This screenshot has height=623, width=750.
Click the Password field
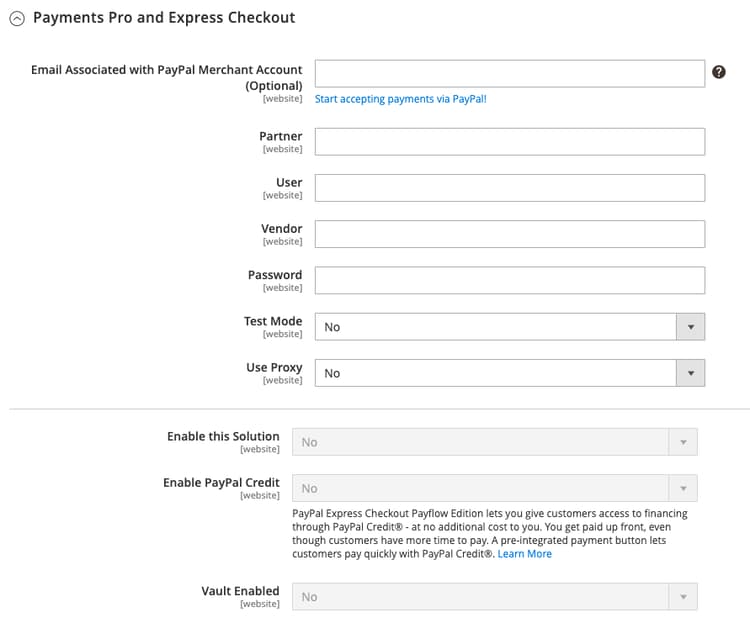pos(510,280)
